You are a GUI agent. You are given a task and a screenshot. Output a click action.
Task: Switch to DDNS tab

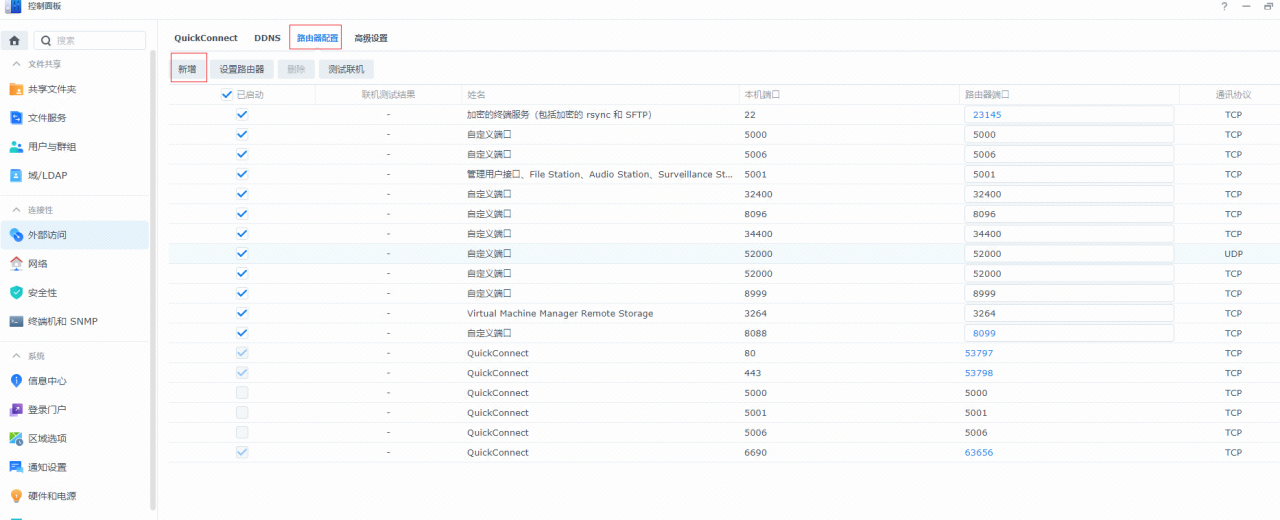pos(267,38)
